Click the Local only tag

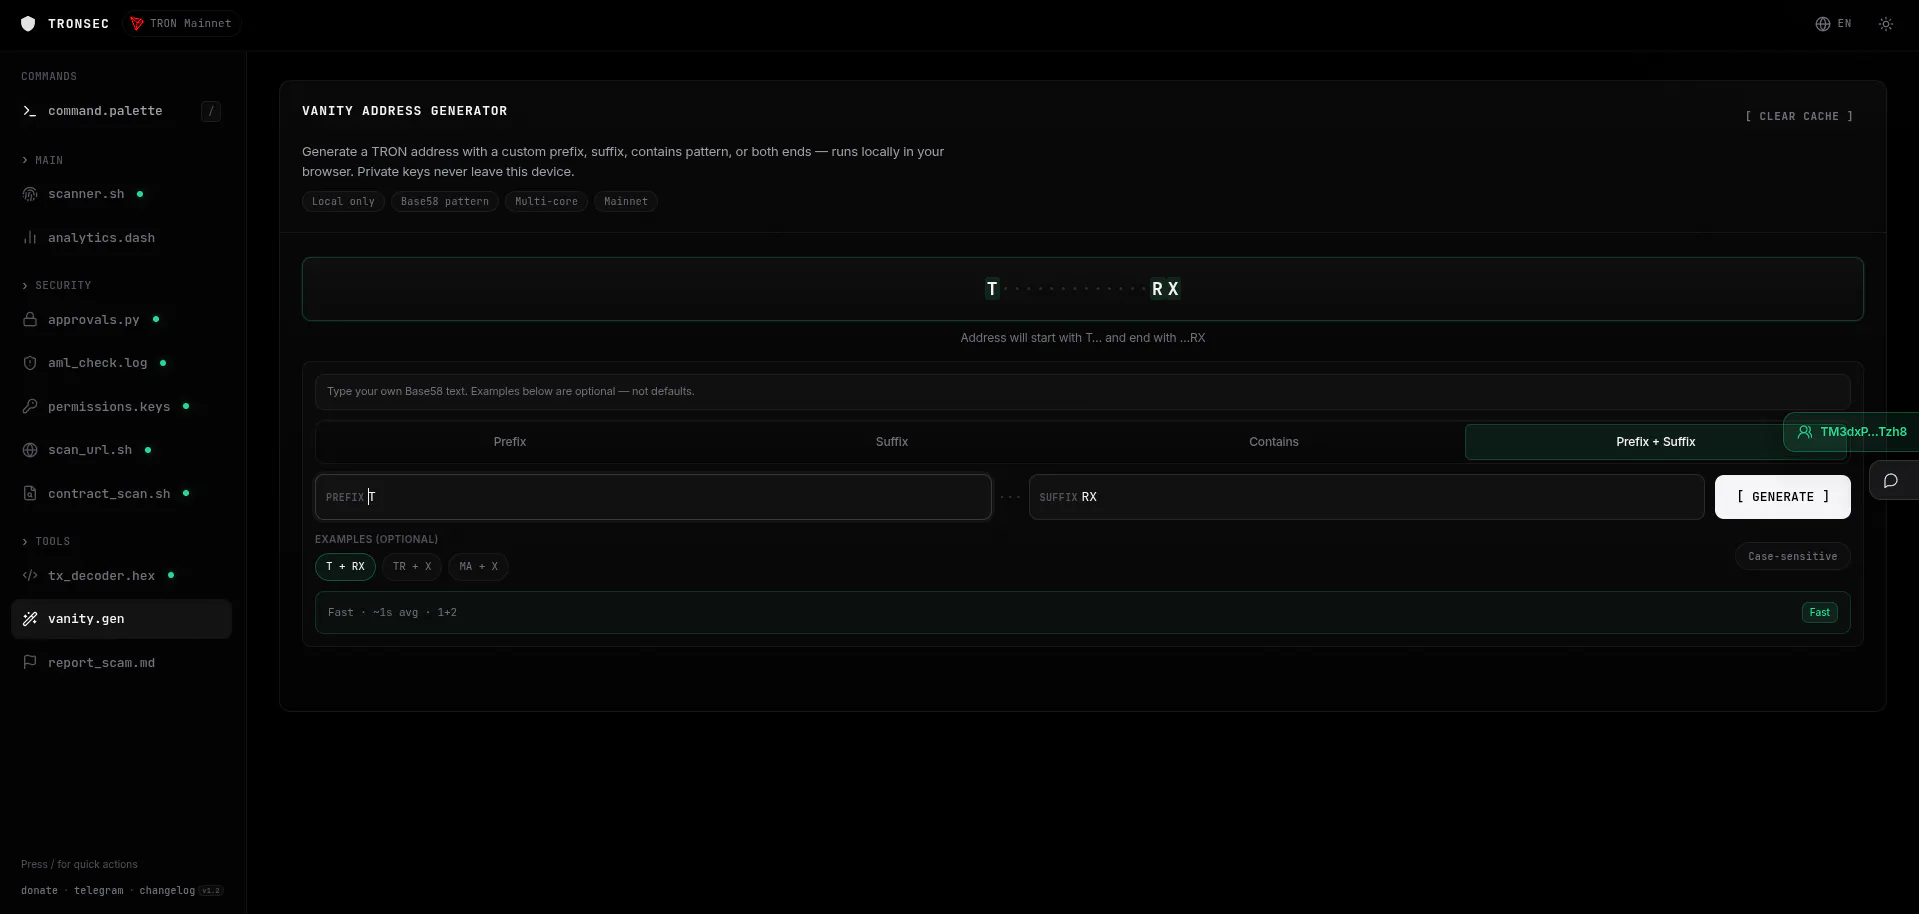pos(343,202)
